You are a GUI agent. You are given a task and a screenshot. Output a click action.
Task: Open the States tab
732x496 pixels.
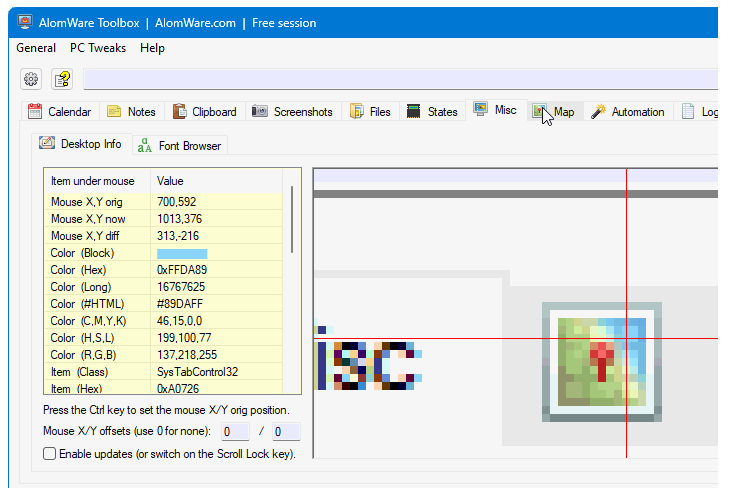(x=432, y=112)
